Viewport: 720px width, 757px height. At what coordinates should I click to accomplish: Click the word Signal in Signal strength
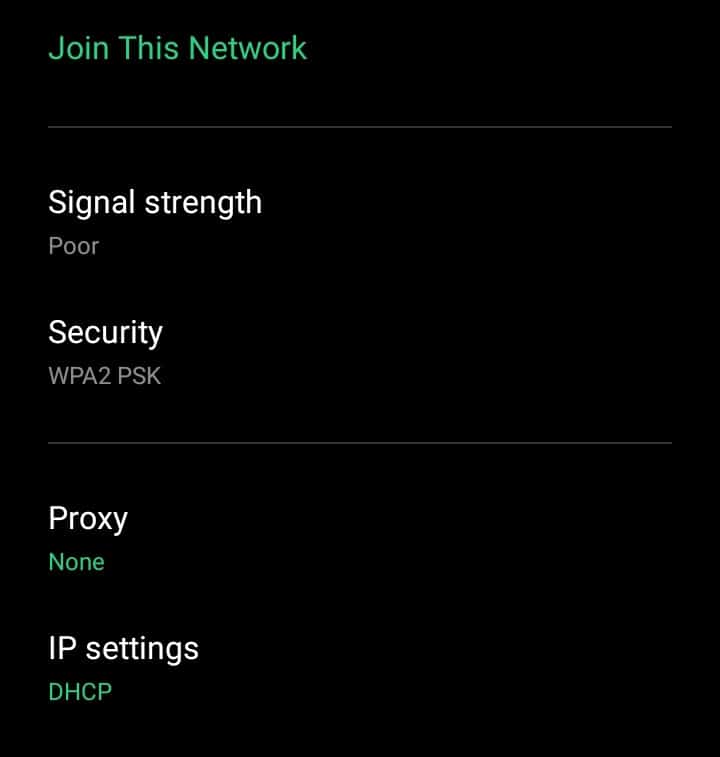pos(91,203)
